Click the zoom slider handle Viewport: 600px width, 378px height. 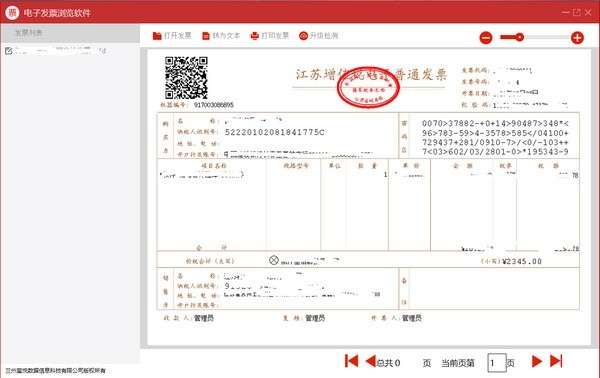[519, 37]
